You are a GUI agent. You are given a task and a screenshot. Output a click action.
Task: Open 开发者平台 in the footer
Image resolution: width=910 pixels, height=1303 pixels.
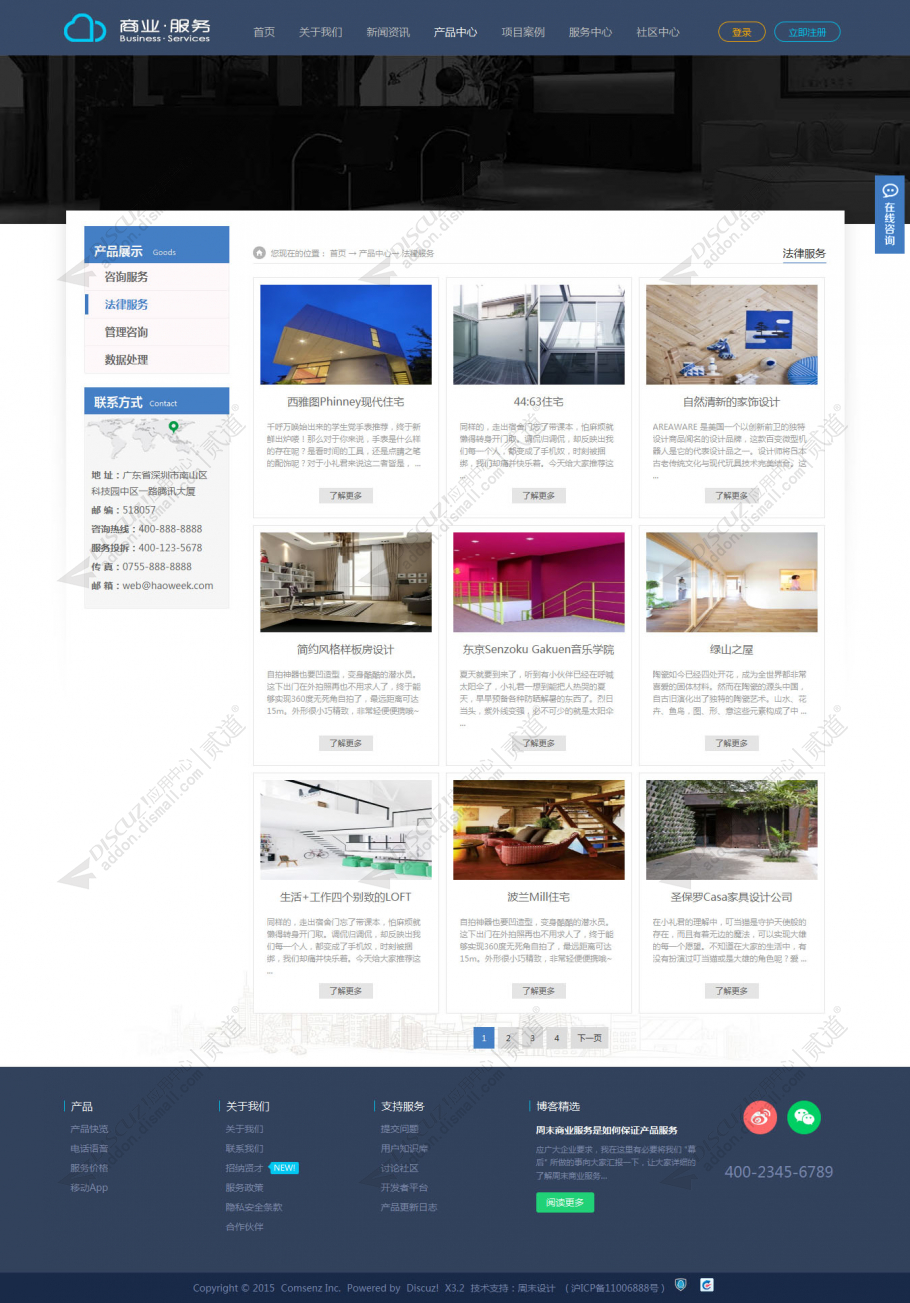(x=404, y=1188)
